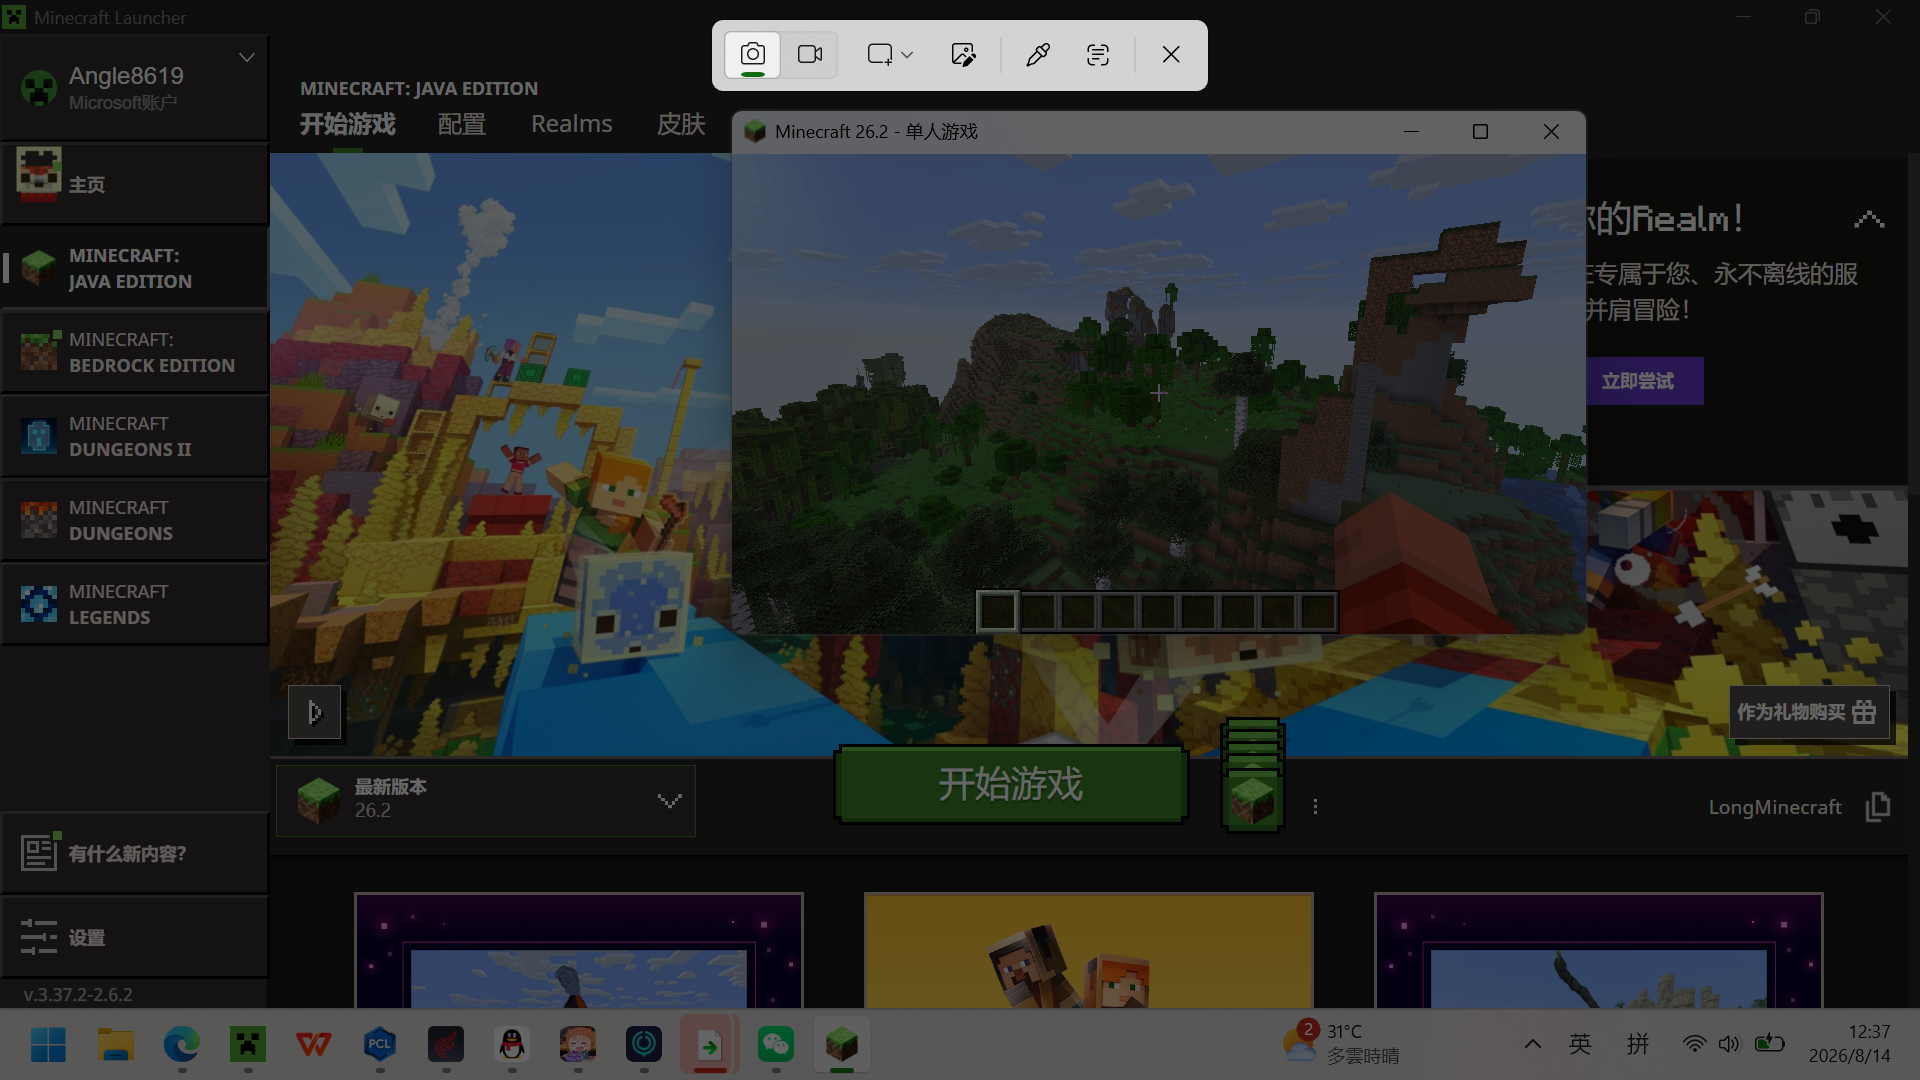Open the Windows Start menu
The height and width of the screenshot is (1080, 1920).
(x=48, y=1045)
